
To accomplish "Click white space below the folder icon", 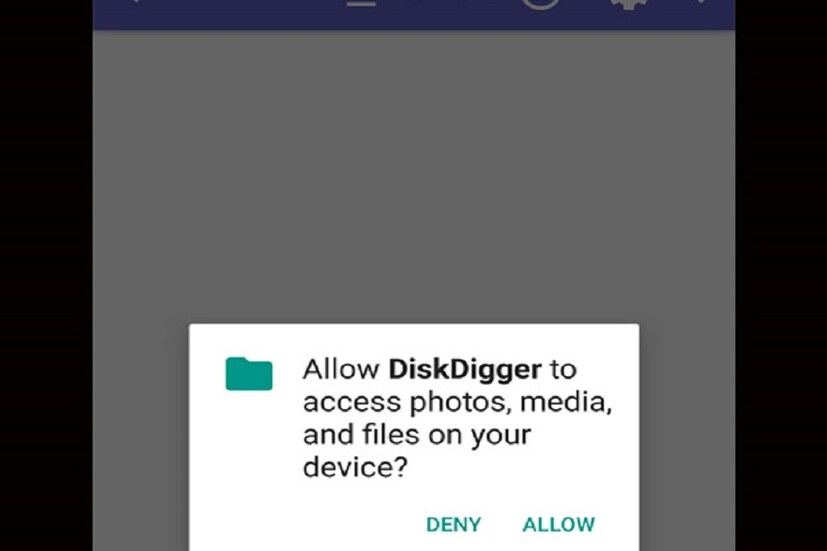I will coord(249,448).
